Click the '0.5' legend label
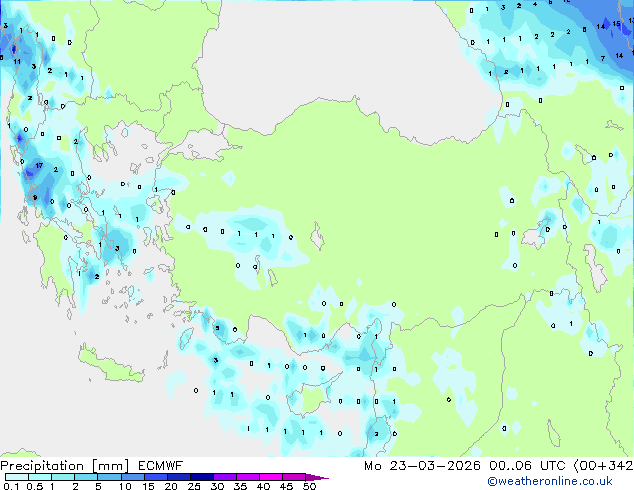The width and height of the screenshot is (634, 490). point(34,486)
